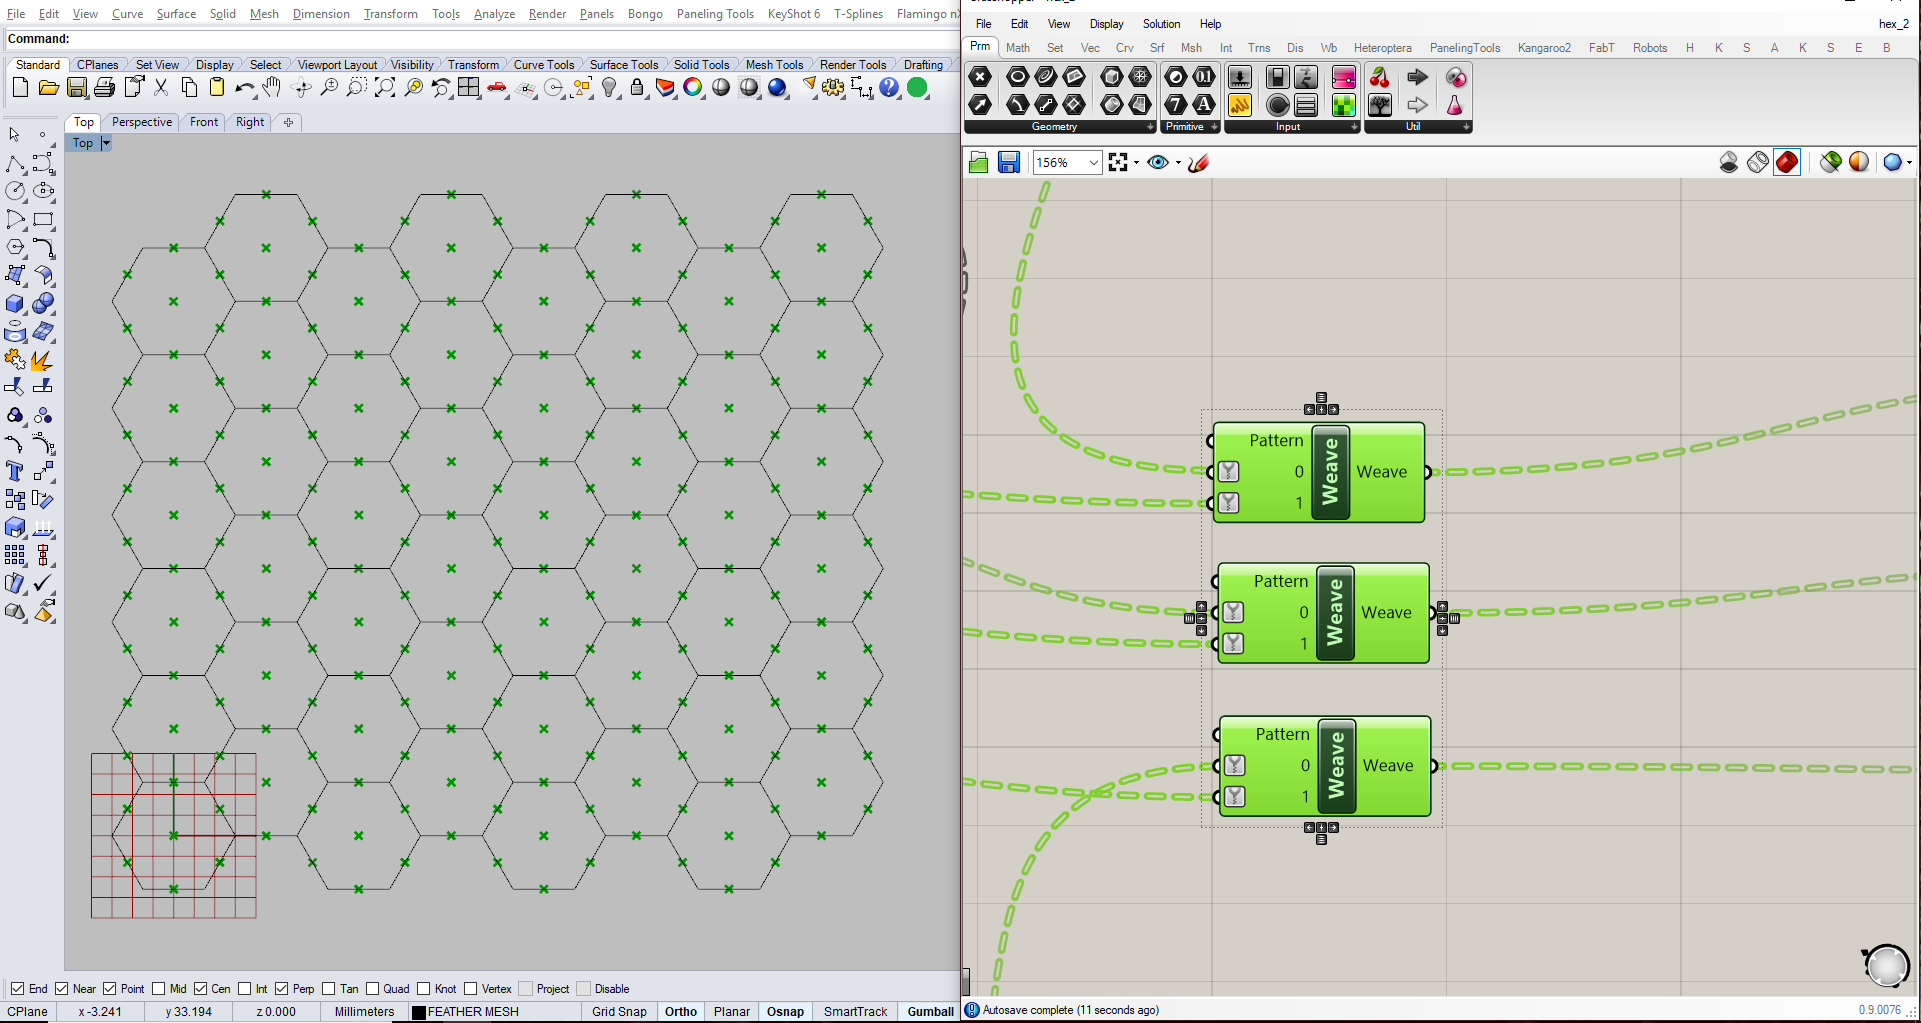Select the Circle tool in left sidebar
Image resolution: width=1921 pixels, height=1023 pixels.
15,191
